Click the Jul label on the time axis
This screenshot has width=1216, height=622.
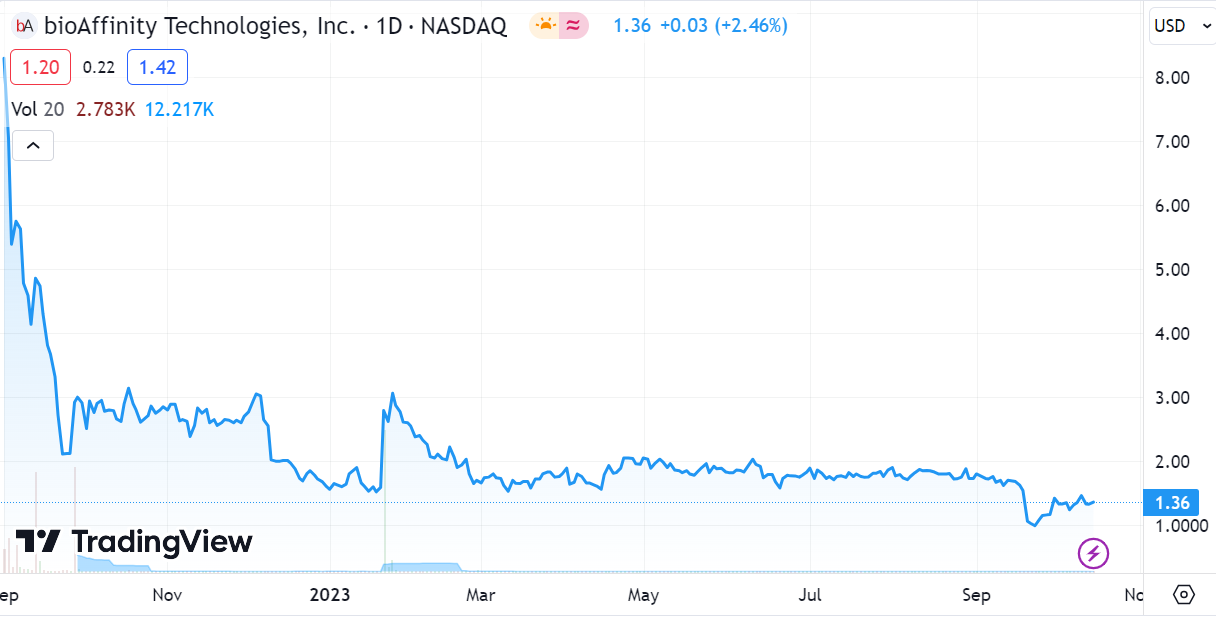[x=810, y=596]
